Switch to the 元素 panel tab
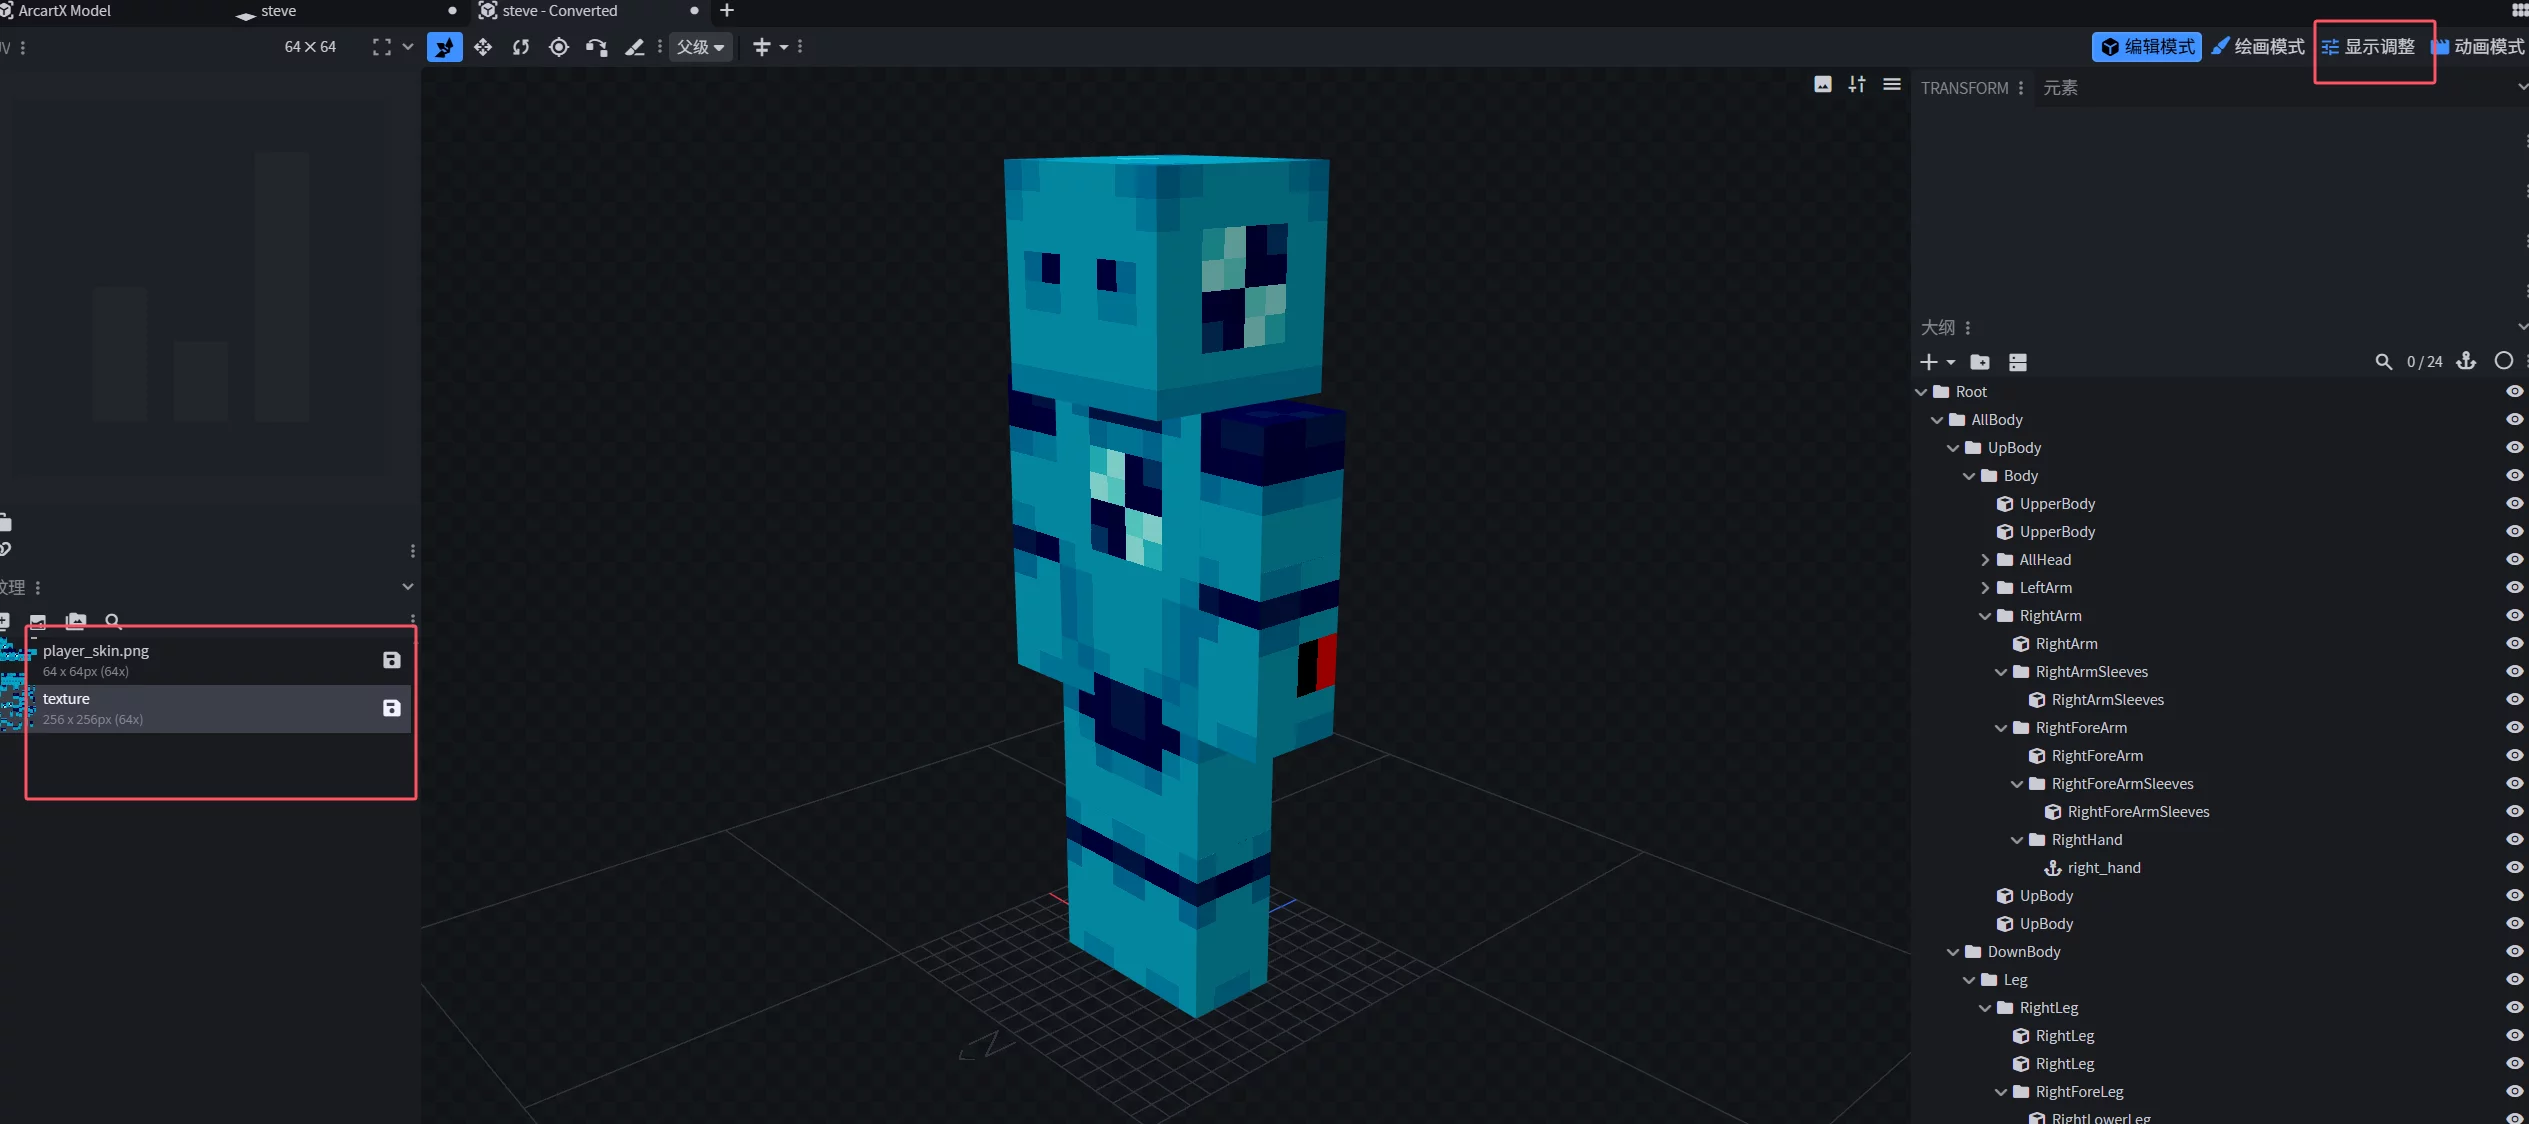The width and height of the screenshot is (2529, 1124). 2060,88
